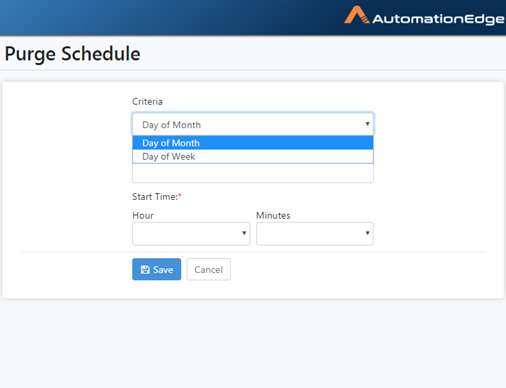The width and height of the screenshot is (506, 388).
Task: Click the Save button
Action: coord(157,269)
